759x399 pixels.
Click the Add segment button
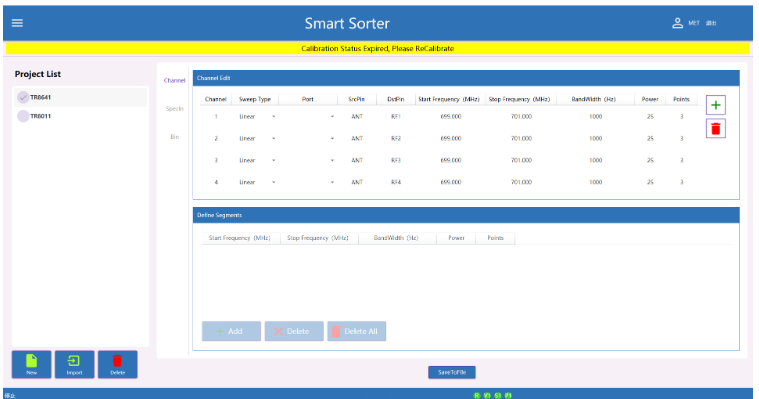(x=231, y=331)
